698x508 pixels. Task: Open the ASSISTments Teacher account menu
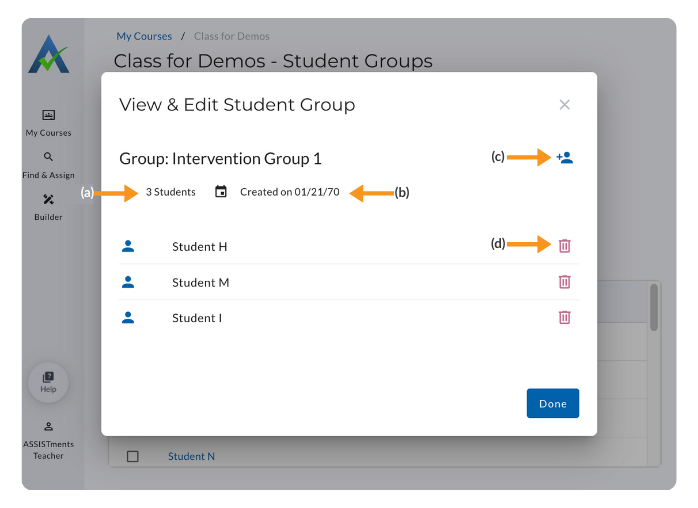[48, 440]
